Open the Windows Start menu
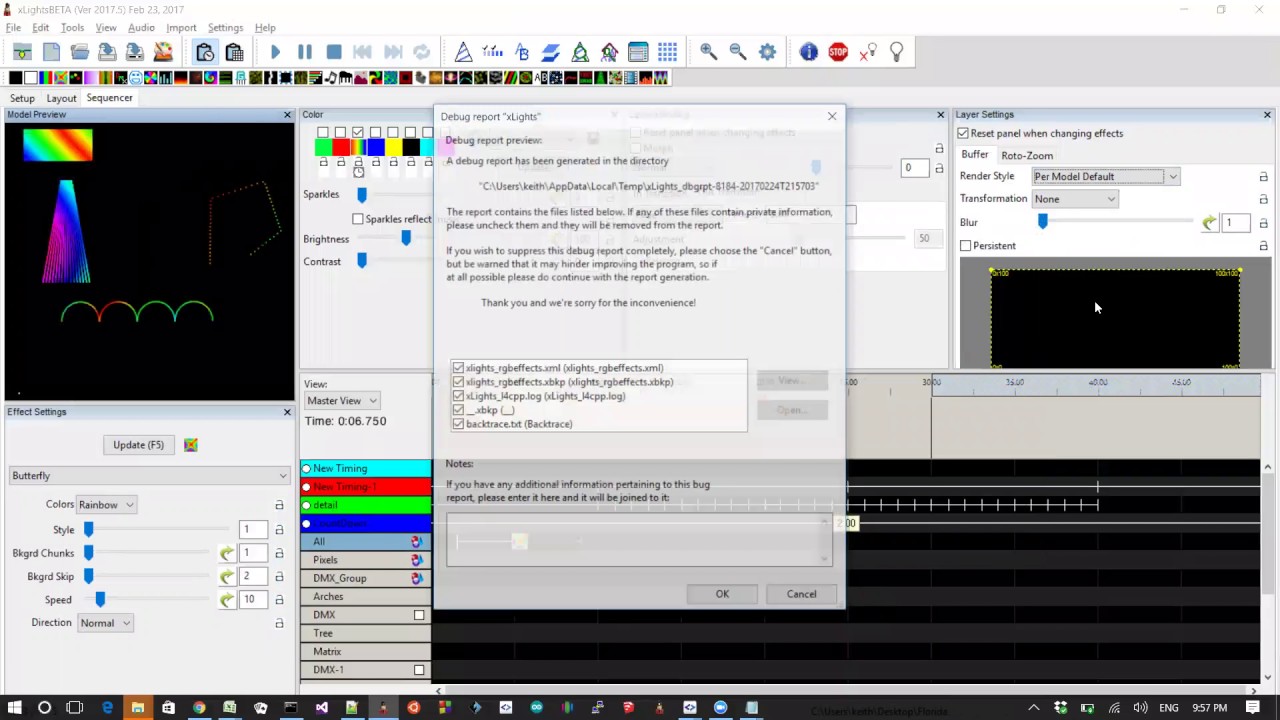1280x720 pixels. tap(14, 708)
